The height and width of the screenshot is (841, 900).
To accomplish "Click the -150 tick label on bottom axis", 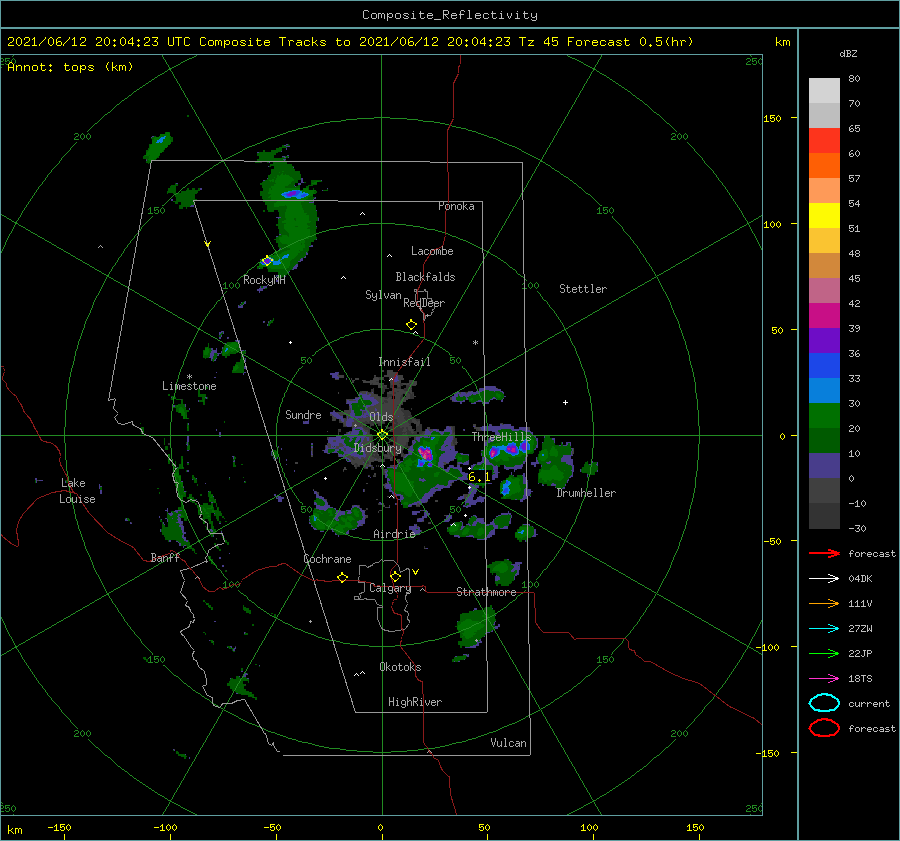I will tap(59, 827).
